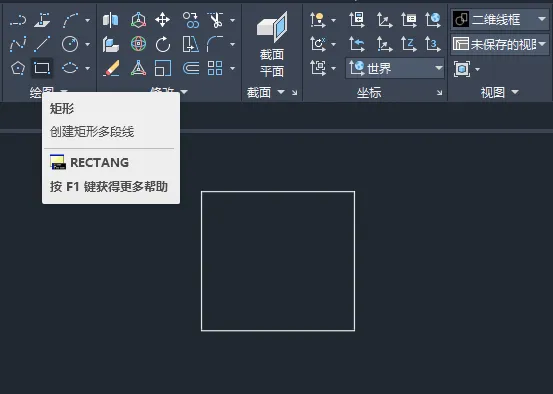
Task: Click the UCS rotate about X button
Action: click(317, 44)
